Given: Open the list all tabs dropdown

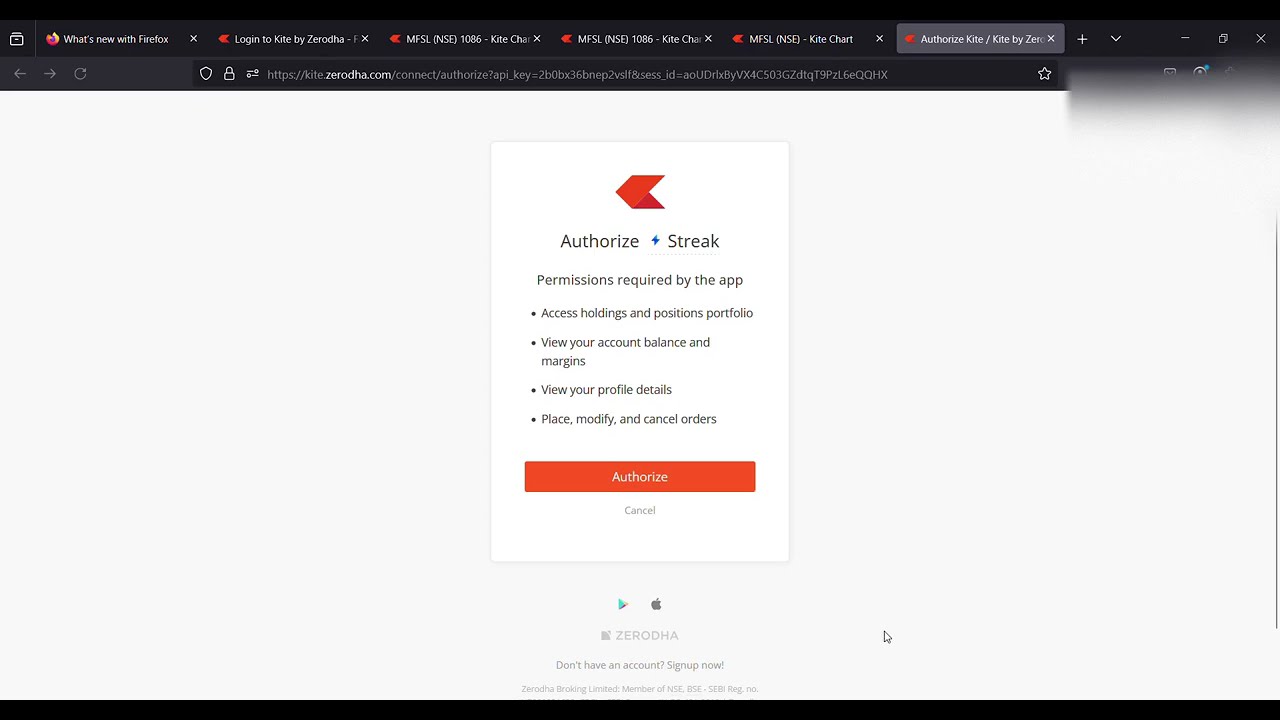Looking at the screenshot, I should (1116, 39).
